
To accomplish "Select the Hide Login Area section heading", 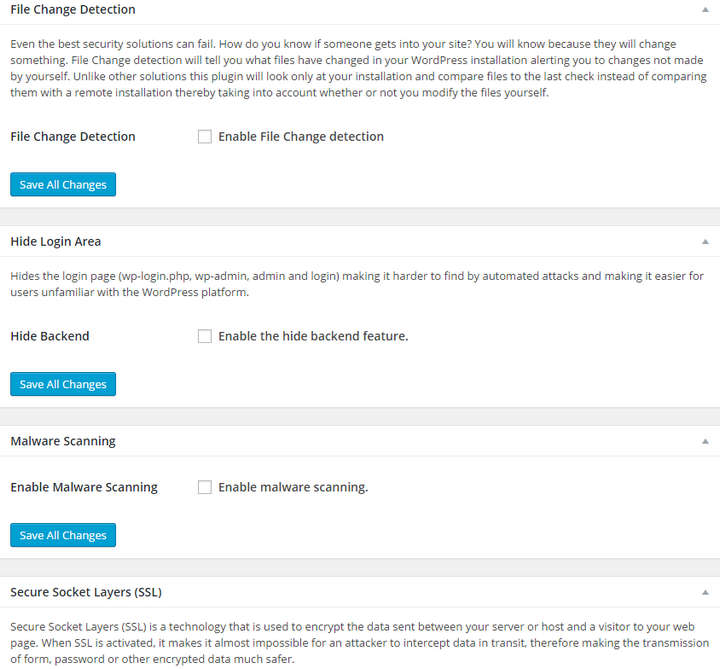I will point(56,242).
